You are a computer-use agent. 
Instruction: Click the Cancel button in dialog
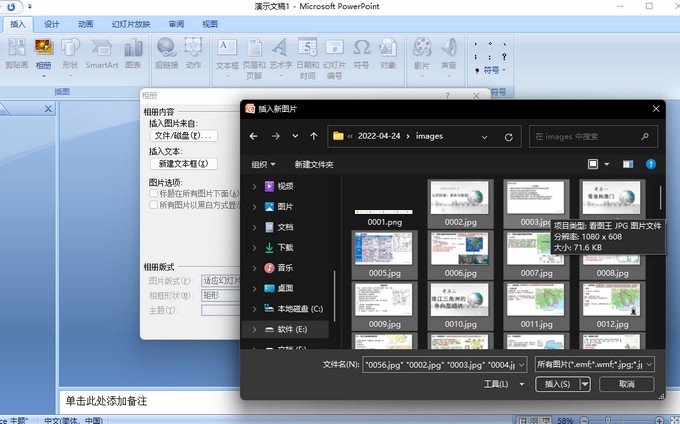(626, 384)
